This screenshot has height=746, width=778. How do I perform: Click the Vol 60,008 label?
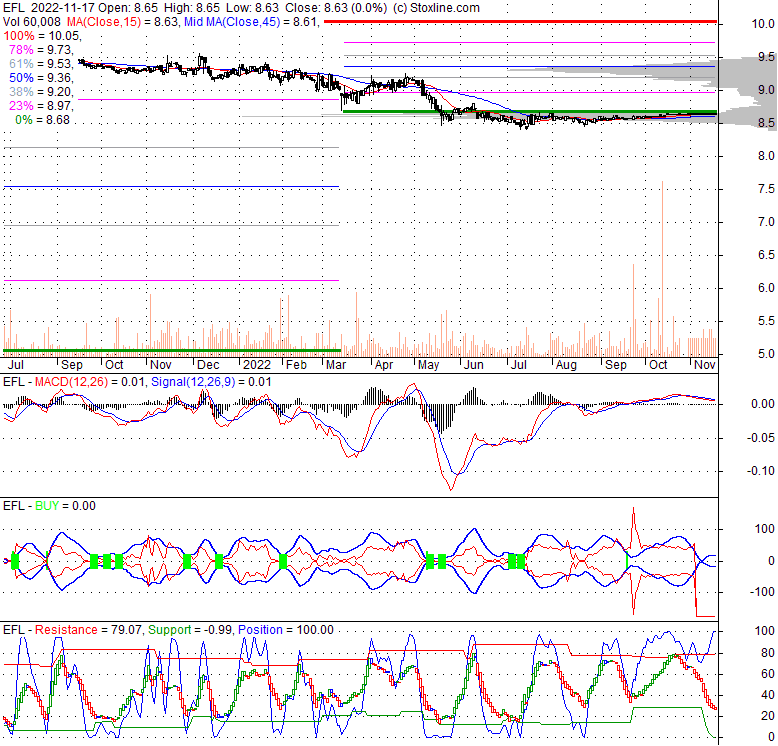32,22
